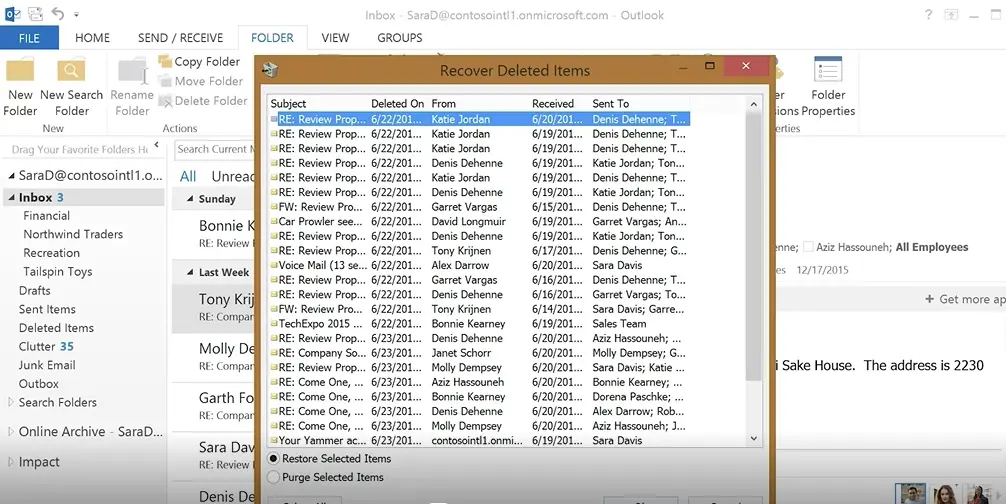This screenshot has width=1006, height=504.
Task: Click the Undo arrow in quick access toolbar
Action: pyautogui.click(x=58, y=14)
